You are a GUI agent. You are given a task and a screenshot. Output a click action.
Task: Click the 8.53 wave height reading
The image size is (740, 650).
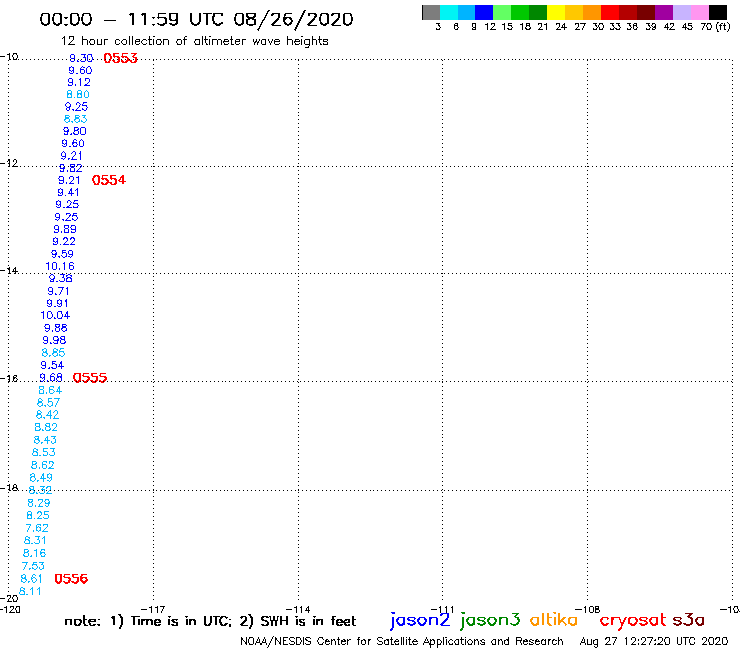(x=44, y=452)
